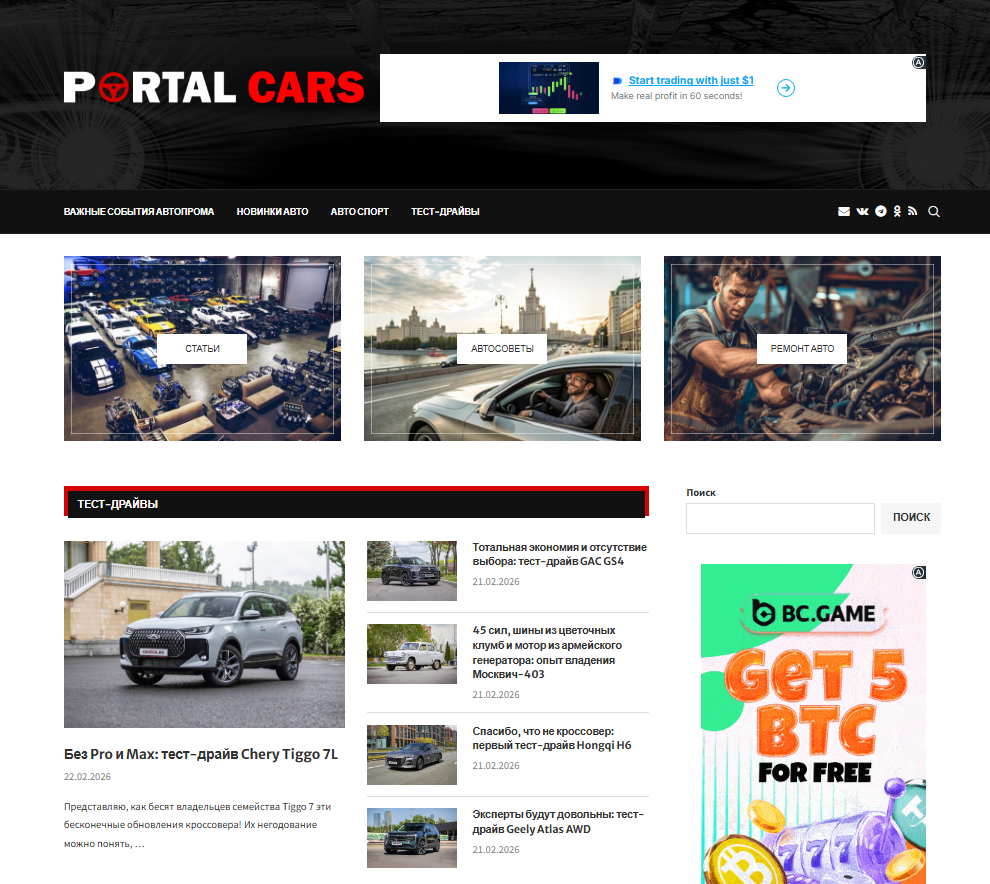Open Новинки авто menu item
The width and height of the screenshot is (990, 884).
click(272, 212)
